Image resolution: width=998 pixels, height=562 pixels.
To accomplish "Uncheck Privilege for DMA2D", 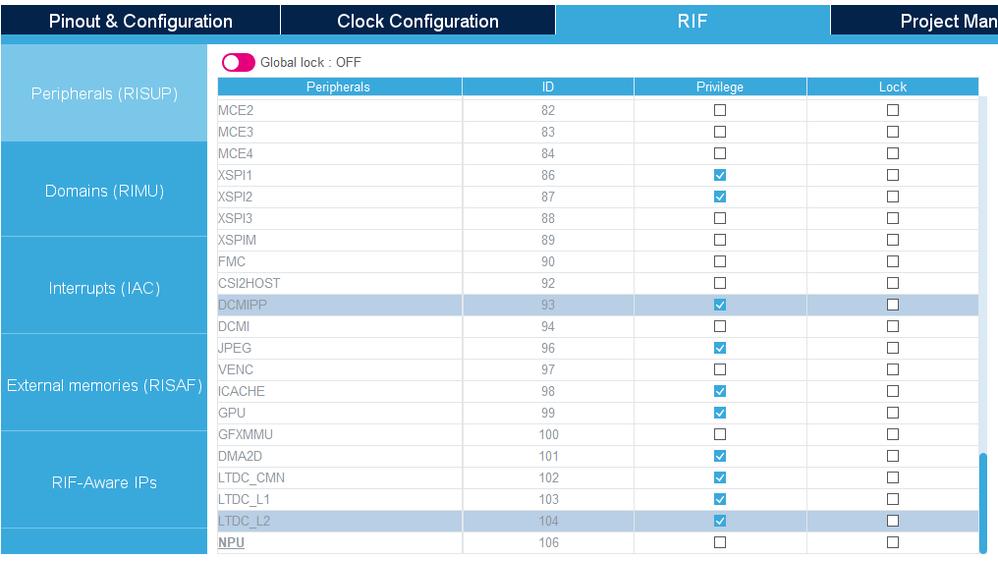I will [x=720, y=456].
